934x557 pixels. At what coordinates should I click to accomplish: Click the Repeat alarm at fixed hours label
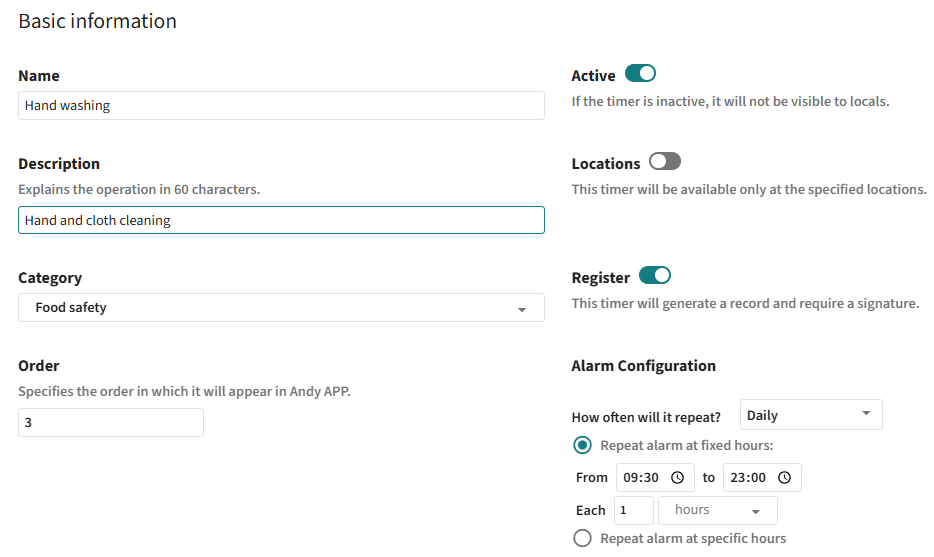tap(687, 446)
